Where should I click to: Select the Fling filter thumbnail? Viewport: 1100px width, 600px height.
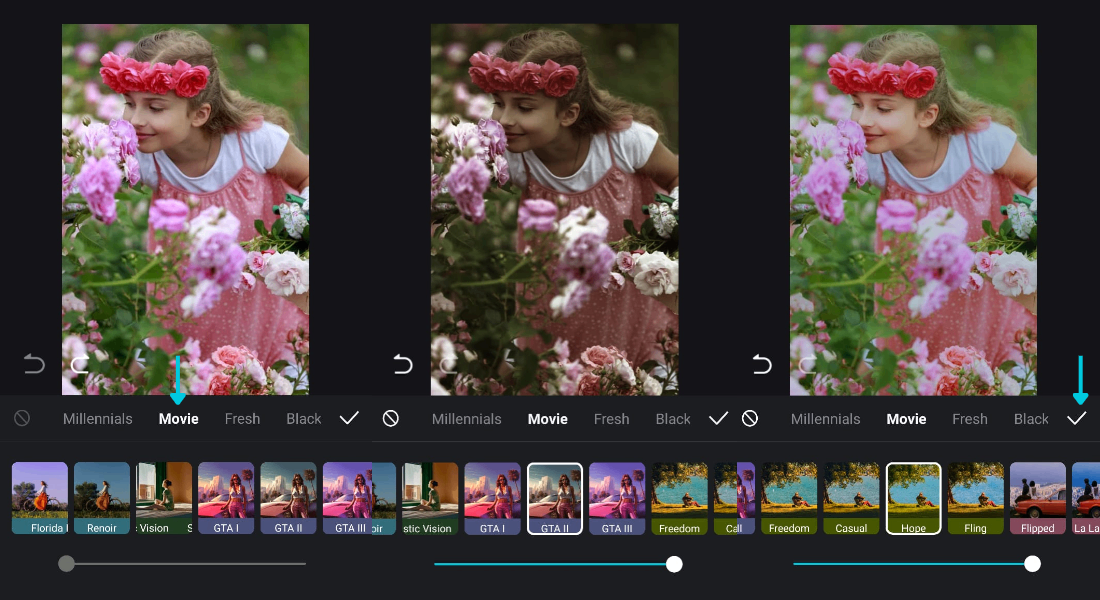click(x=976, y=498)
